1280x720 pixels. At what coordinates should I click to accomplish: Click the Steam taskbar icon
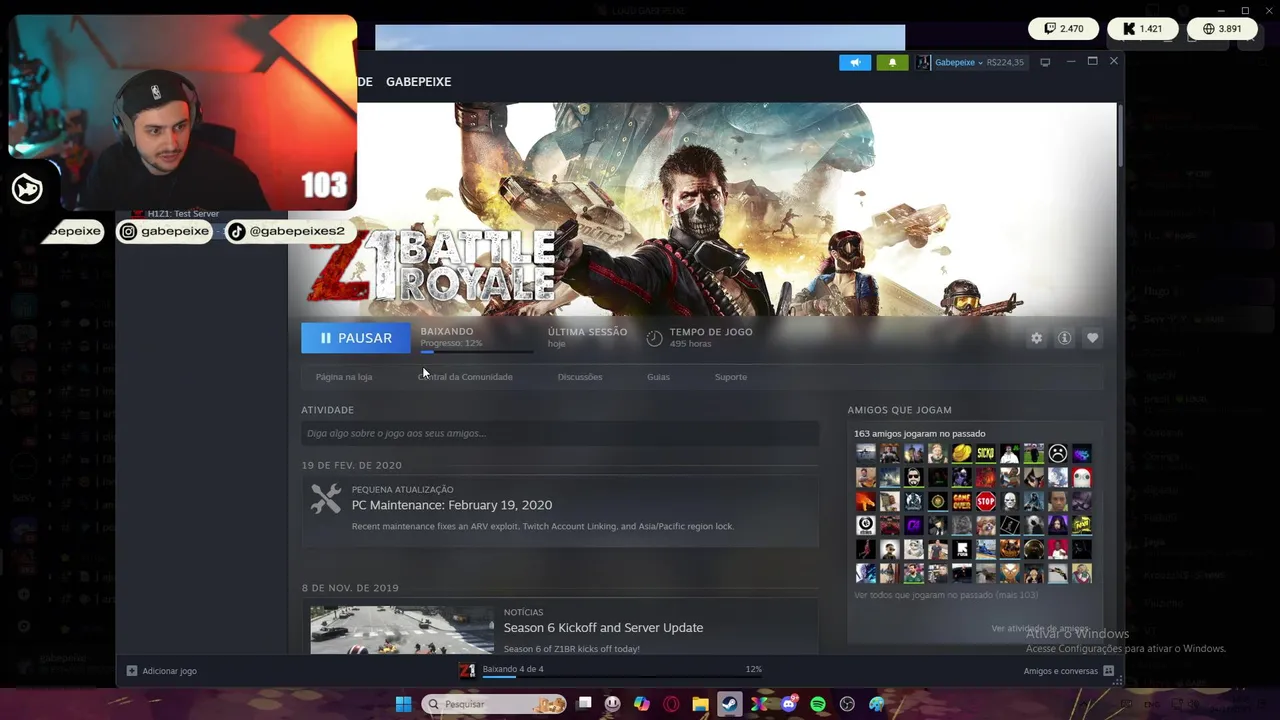click(x=729, y=704)
